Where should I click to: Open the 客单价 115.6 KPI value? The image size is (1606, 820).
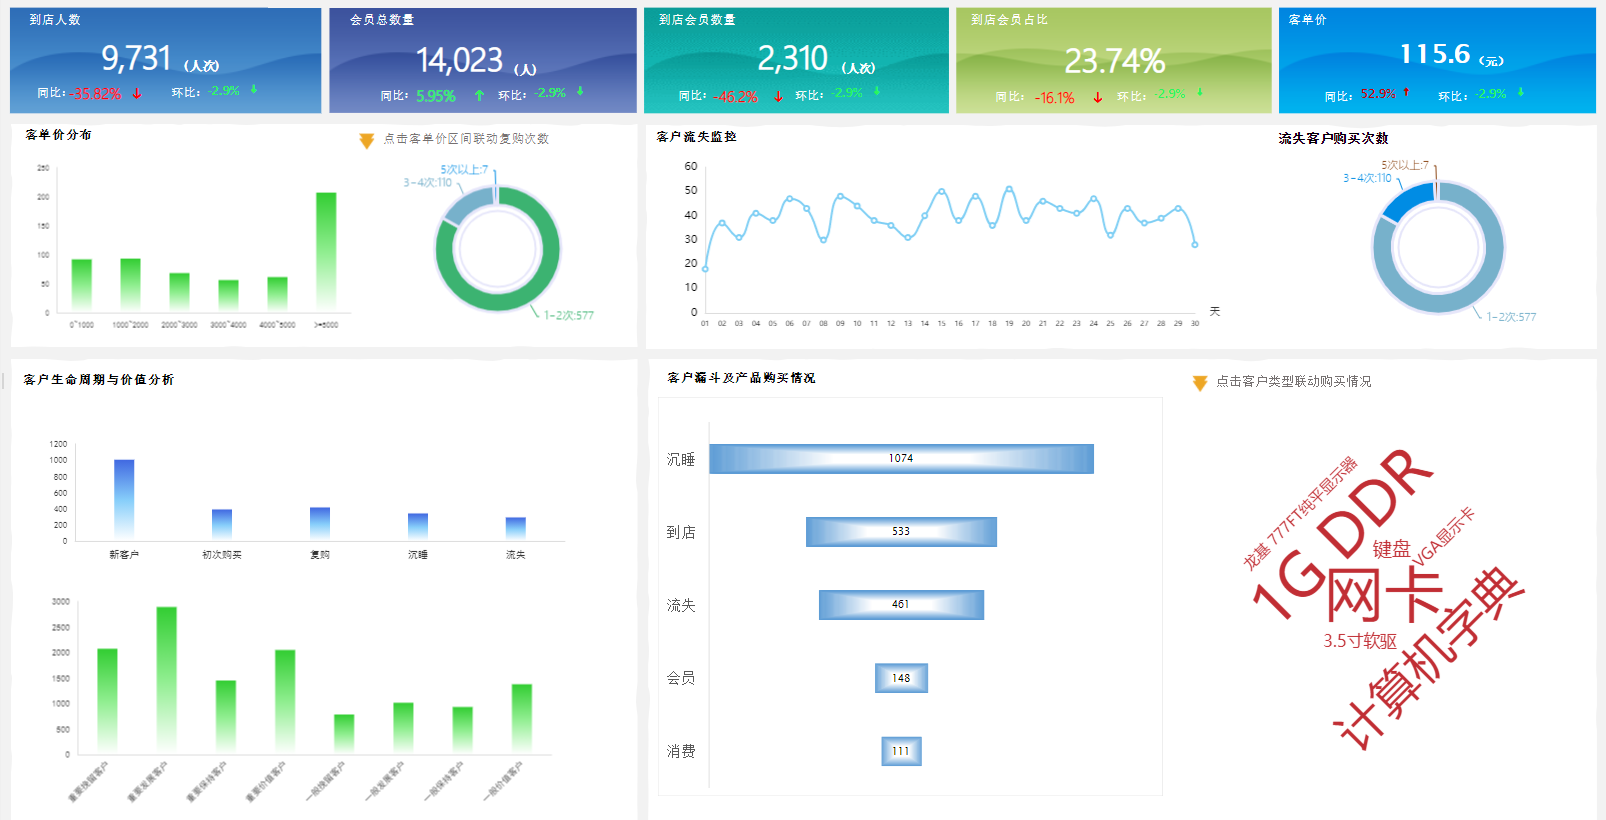(1435, 53)
